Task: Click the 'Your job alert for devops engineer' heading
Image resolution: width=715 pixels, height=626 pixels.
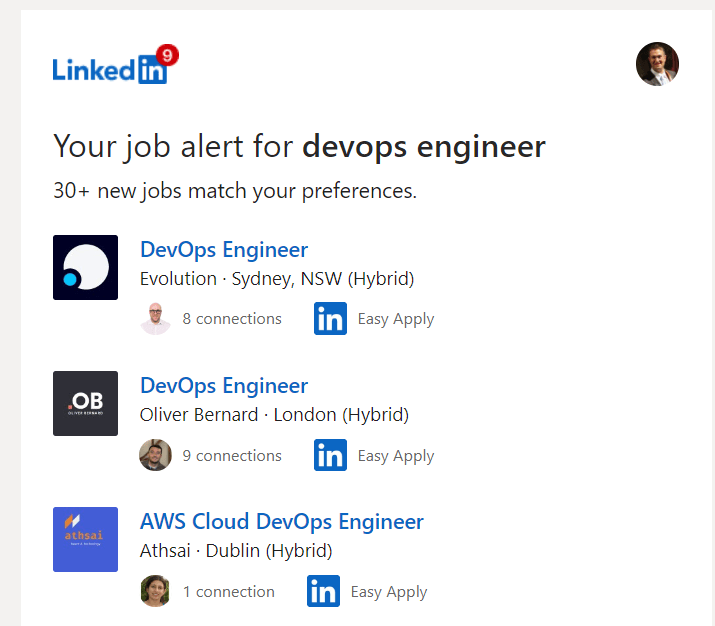Action: pyautogui.click(x=300, y=147)
